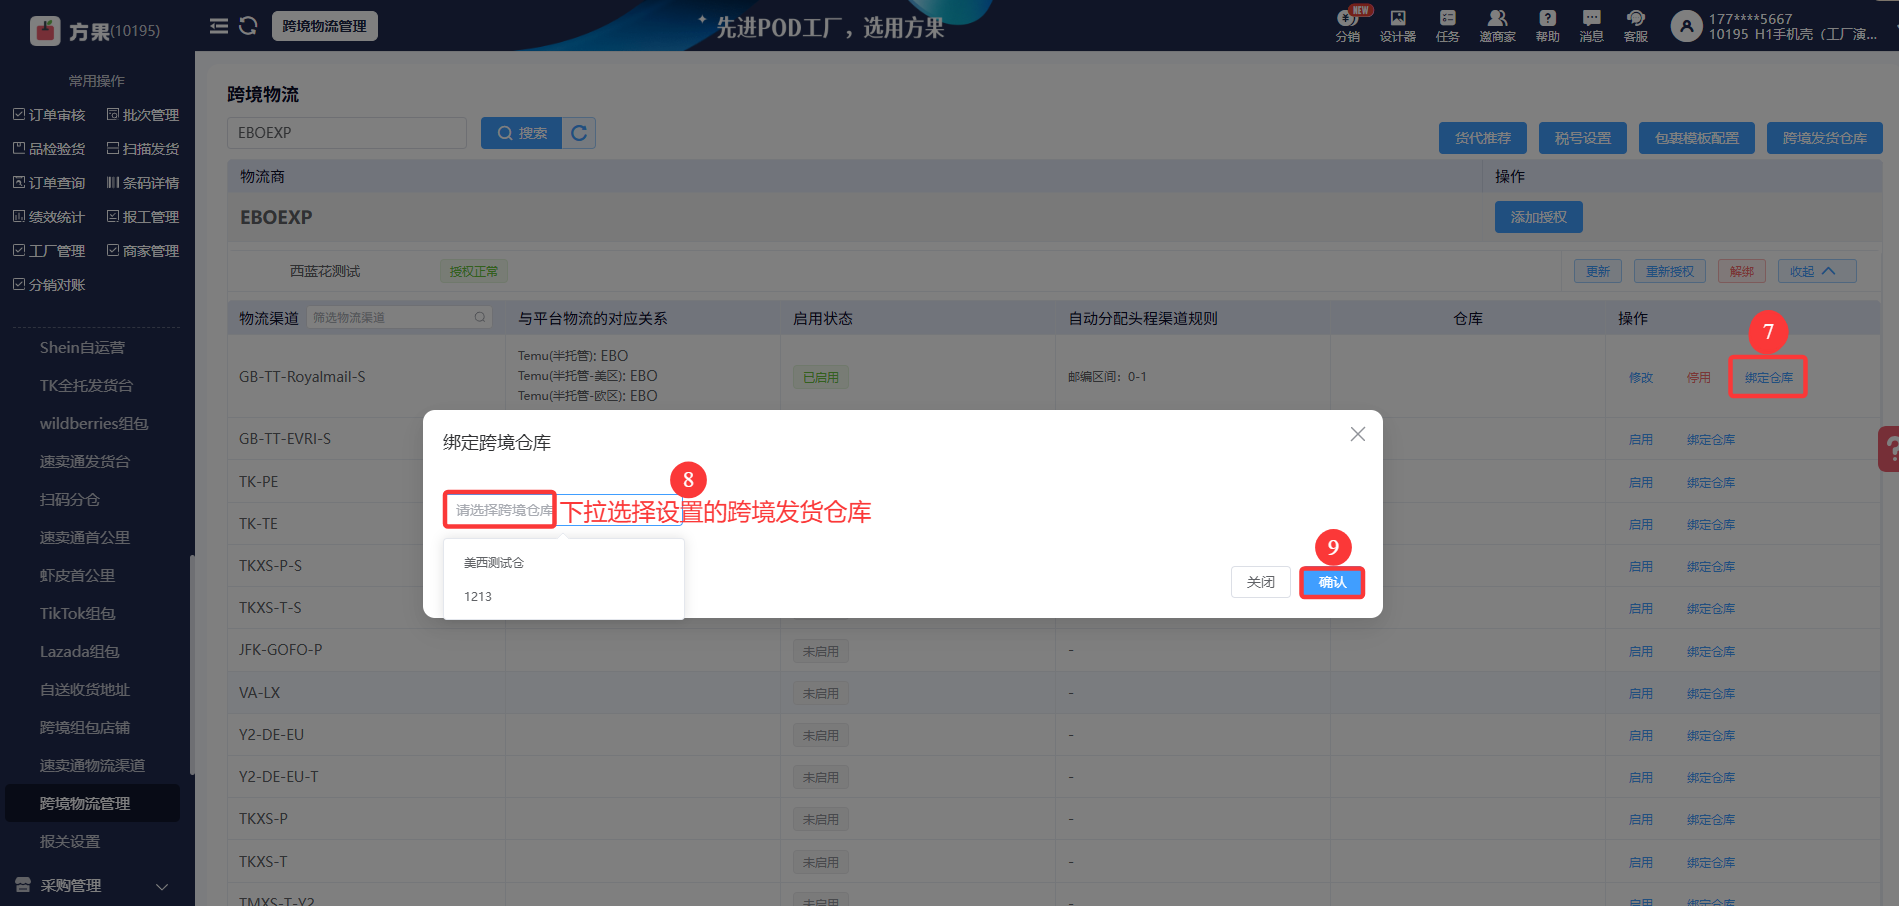Open the 任务 tasks icon
The width and height of the screenshot is (1899, 906).
(x=1447, y=26)
